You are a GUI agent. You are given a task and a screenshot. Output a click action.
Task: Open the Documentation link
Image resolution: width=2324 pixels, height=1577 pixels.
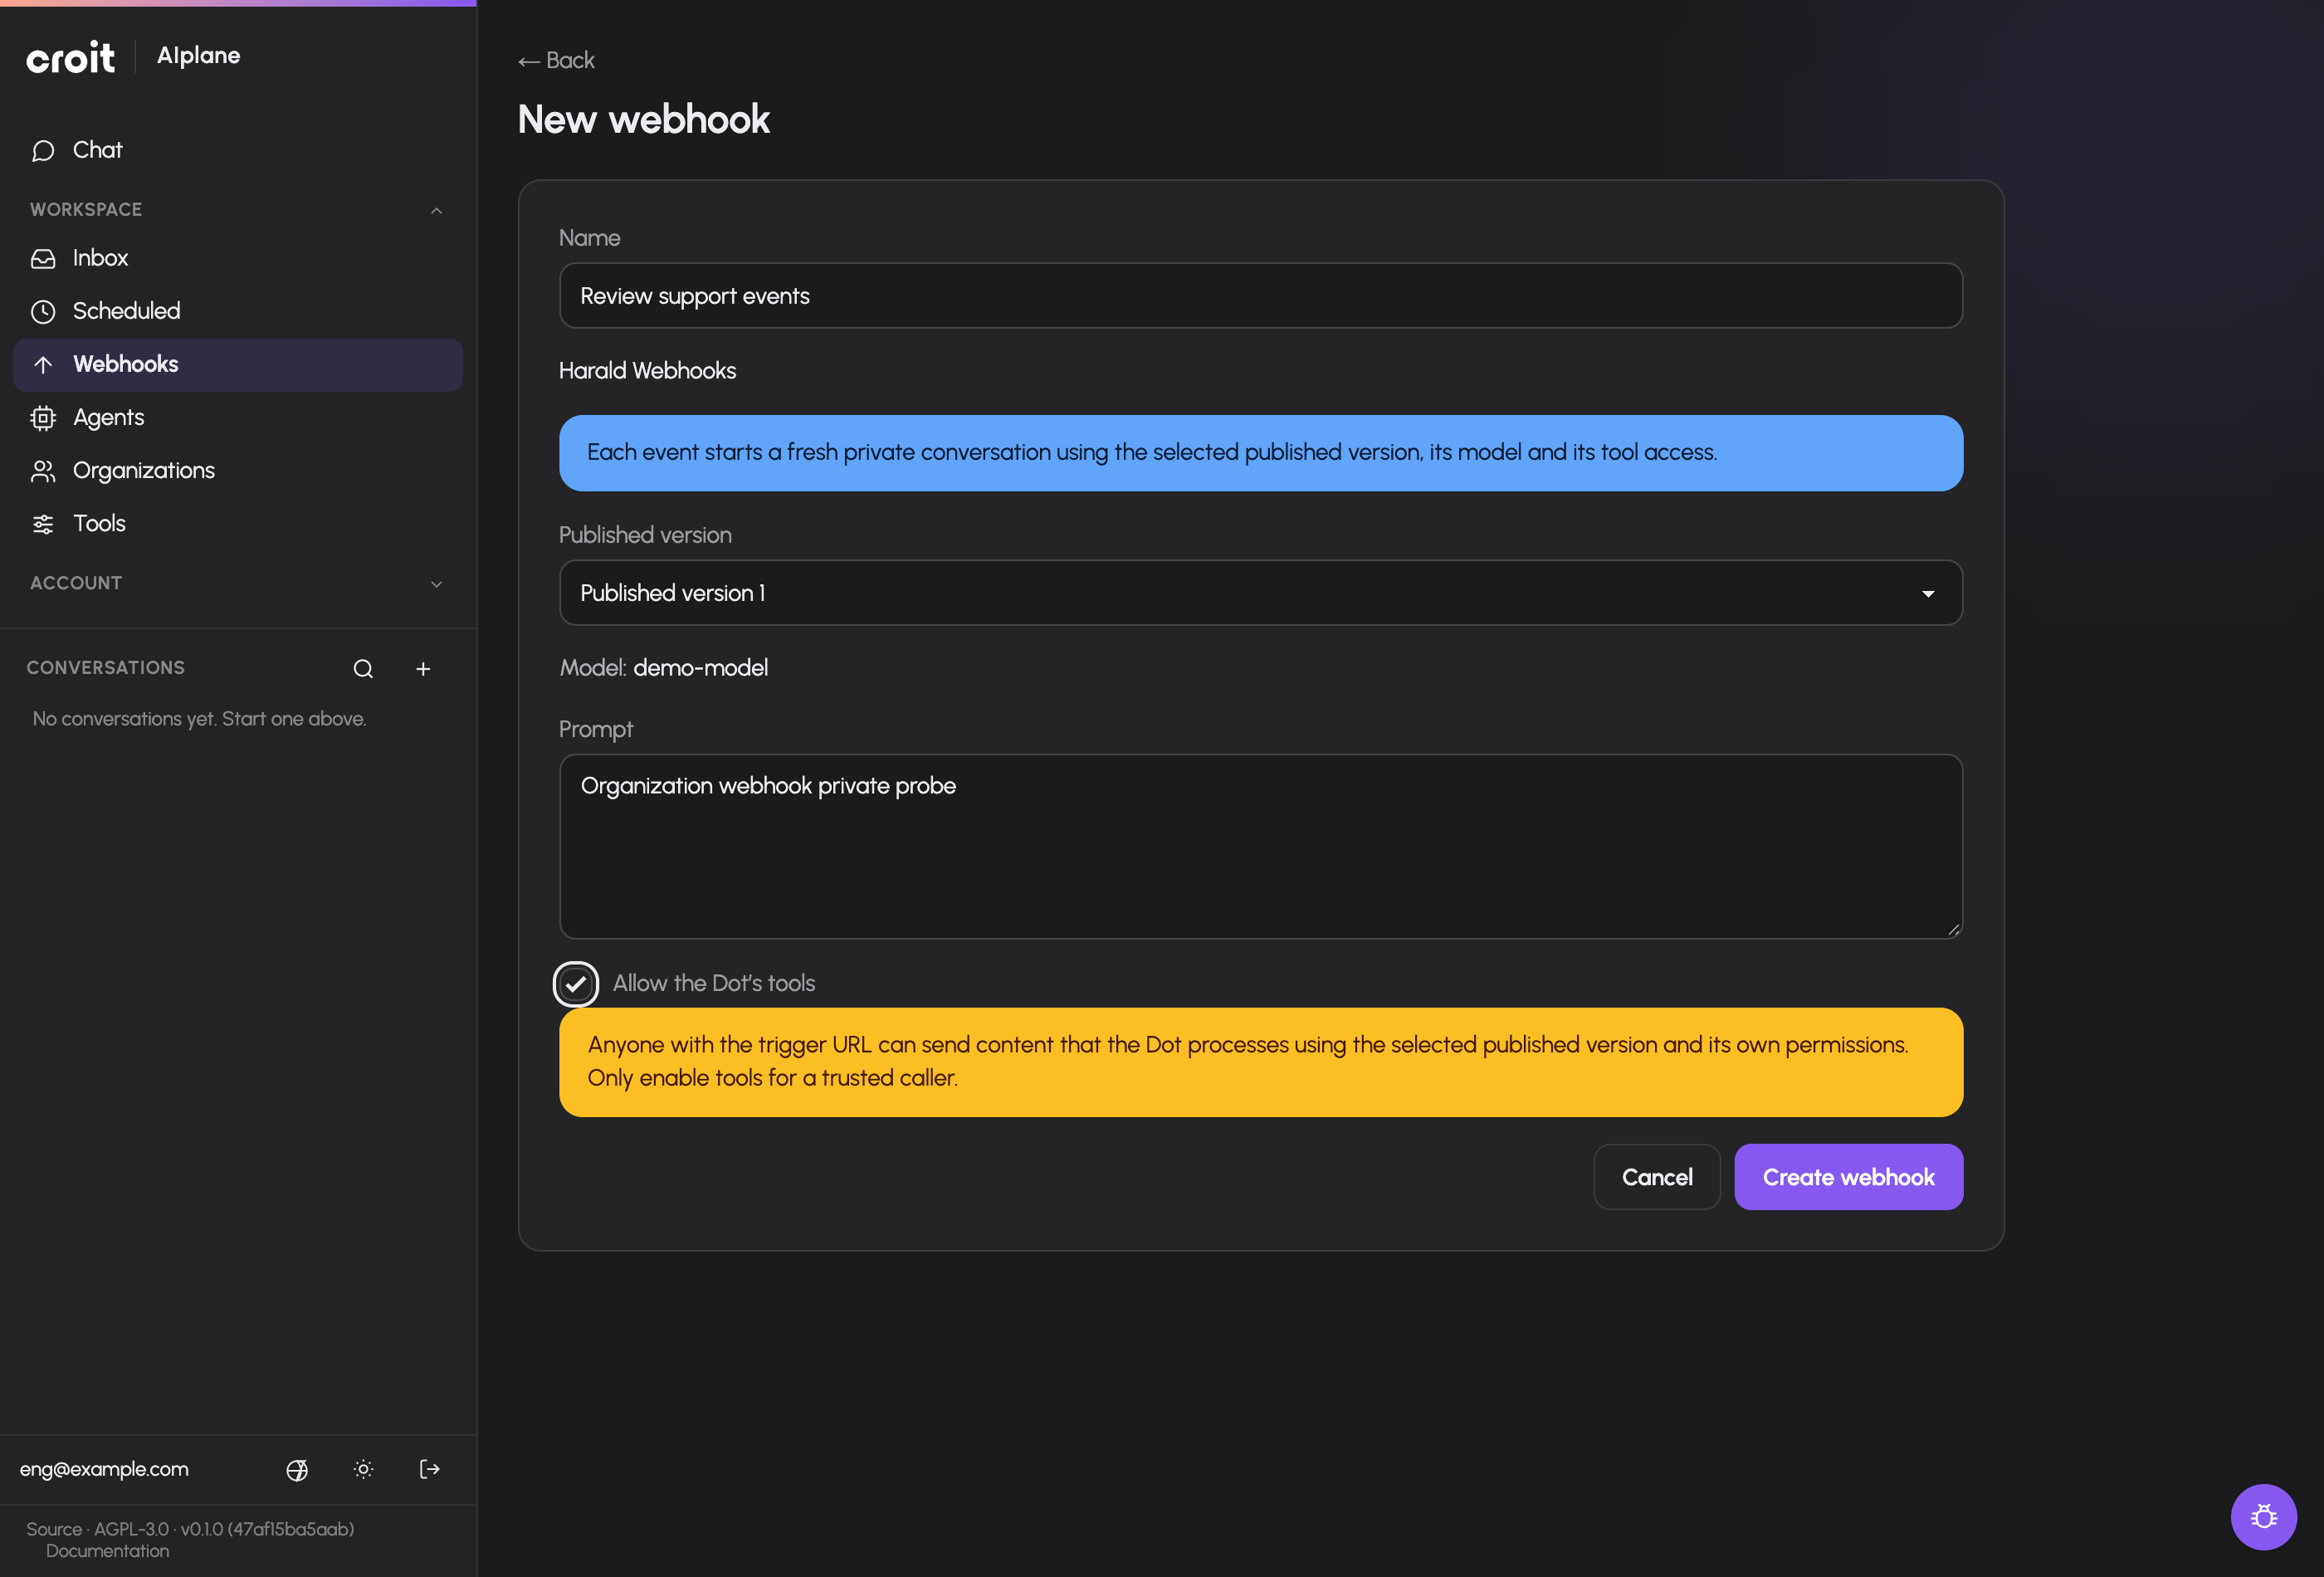click(108, 1551)
